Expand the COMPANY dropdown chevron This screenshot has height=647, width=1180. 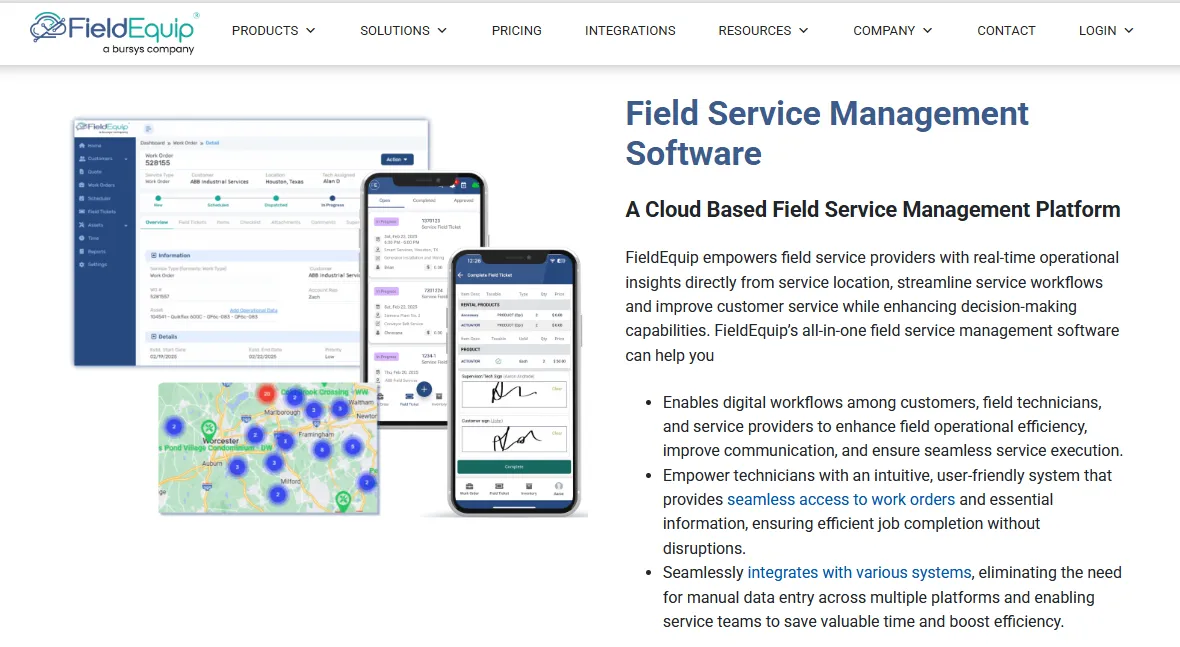tap(927, 31)
